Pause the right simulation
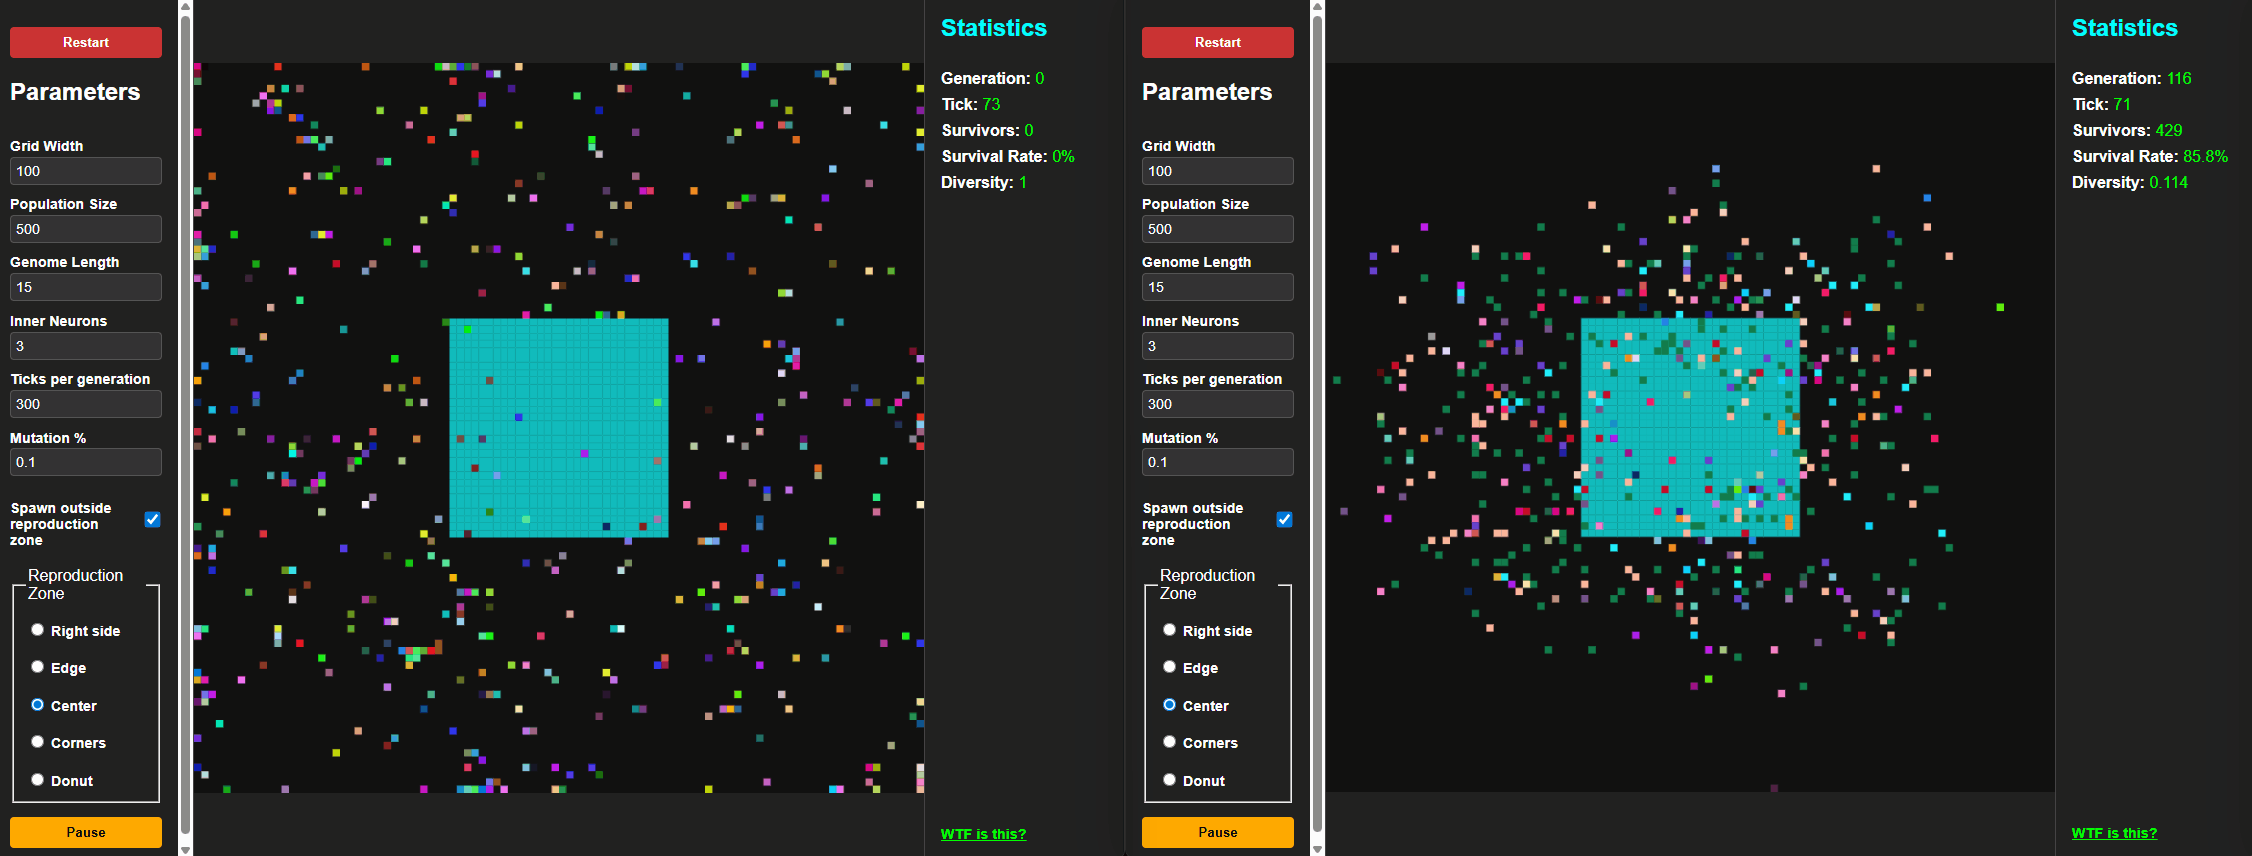 click(x=1218, y=832)
